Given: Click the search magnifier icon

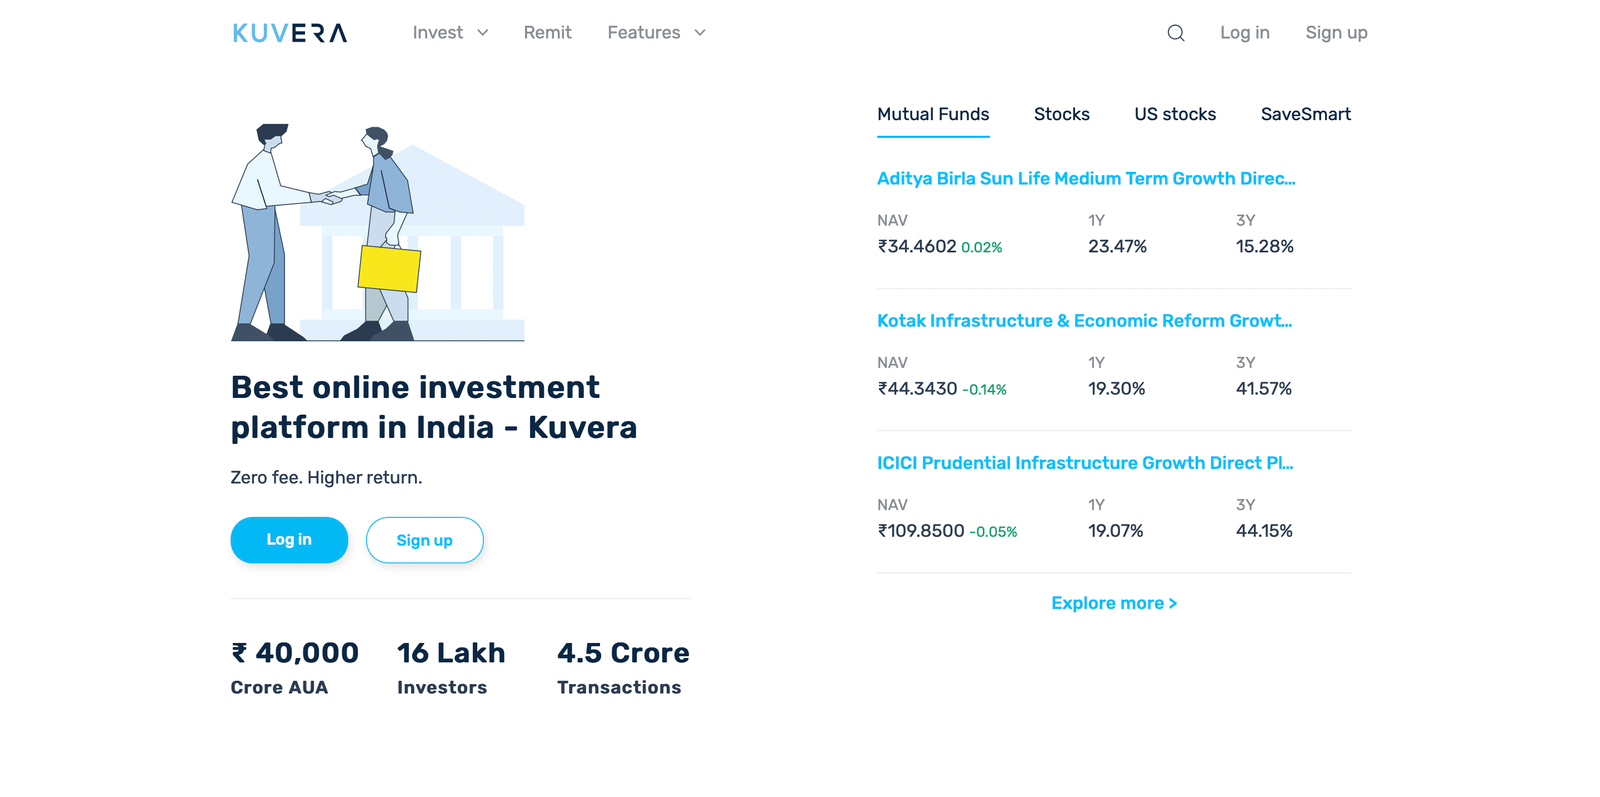Looking at the screenshot, I should [1176, 33].
